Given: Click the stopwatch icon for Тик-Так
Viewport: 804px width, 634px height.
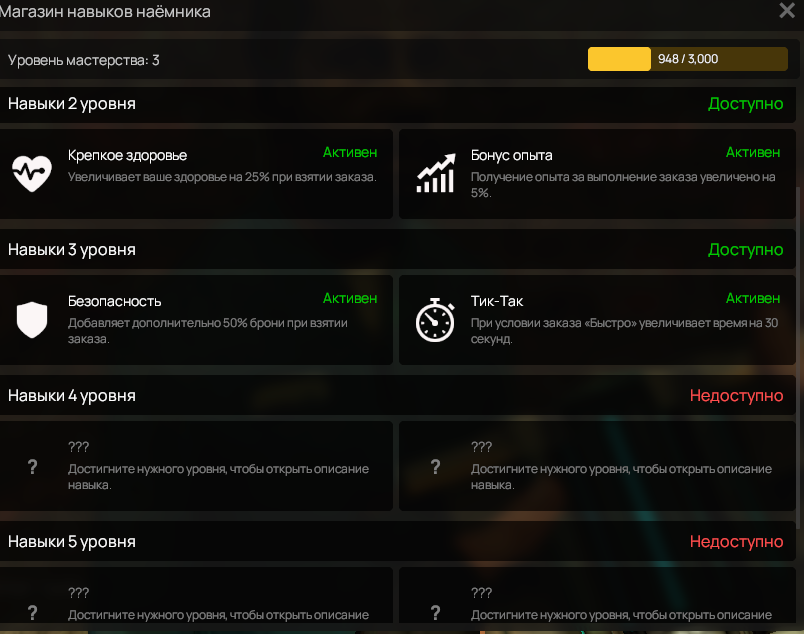Looking at the screenshot, I should [435, 320].
